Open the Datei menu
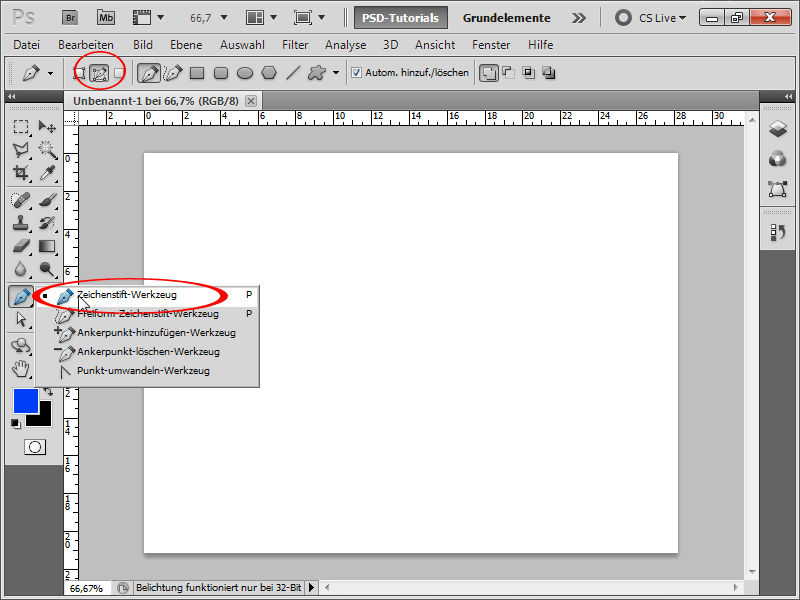The image size is (800, 600). click(27, 45)
